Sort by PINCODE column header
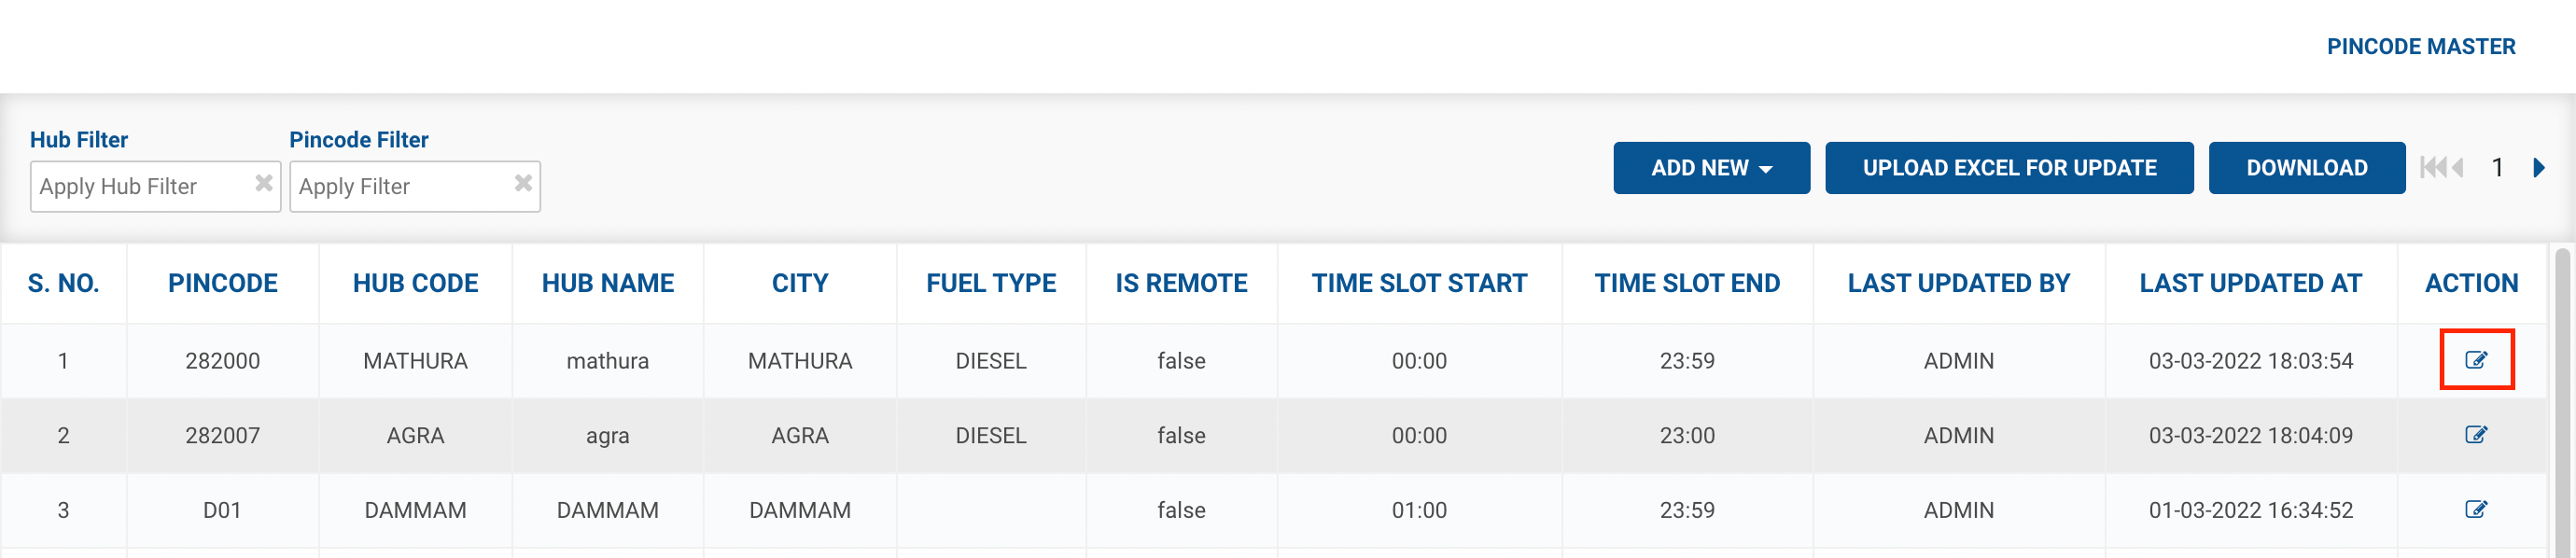This screenshot has height=558, width=2576. (x=222, y=284)
